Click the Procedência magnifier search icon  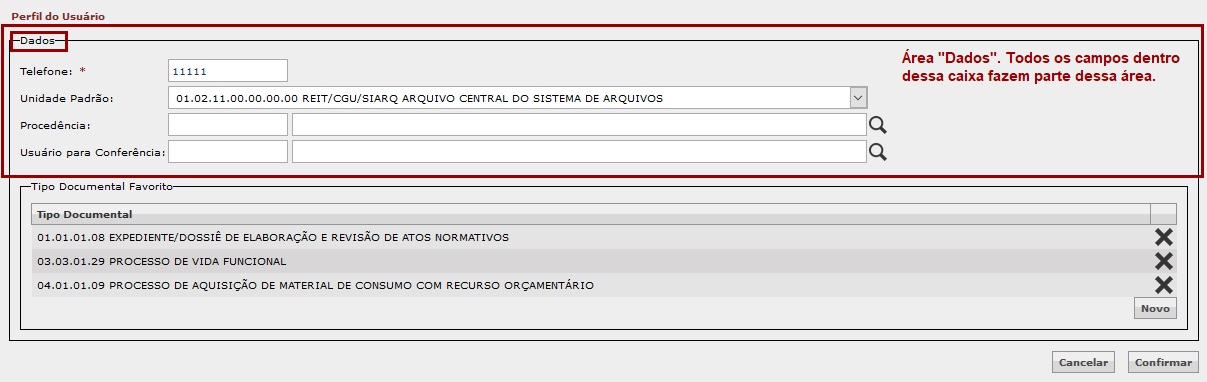pos(877,125)
